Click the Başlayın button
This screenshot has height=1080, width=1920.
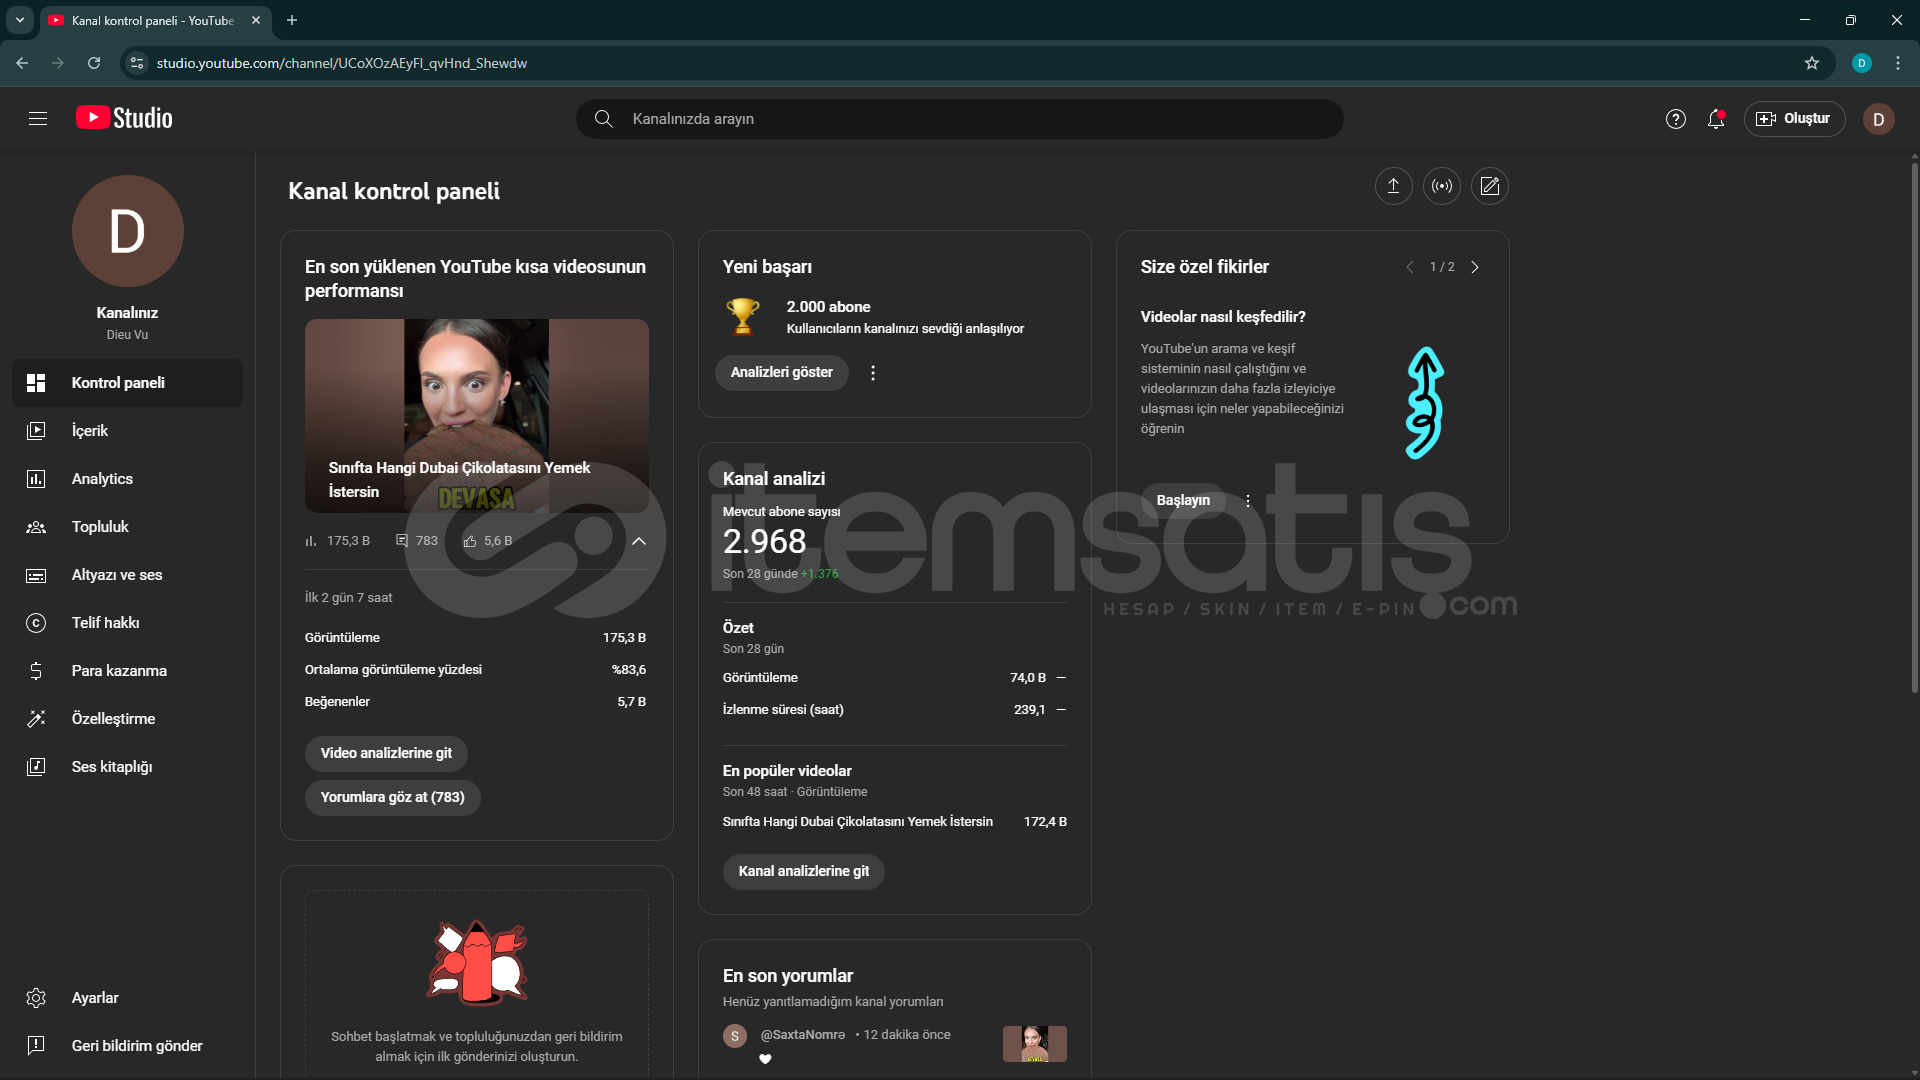pyautogui.click(x=1183, y=501)
